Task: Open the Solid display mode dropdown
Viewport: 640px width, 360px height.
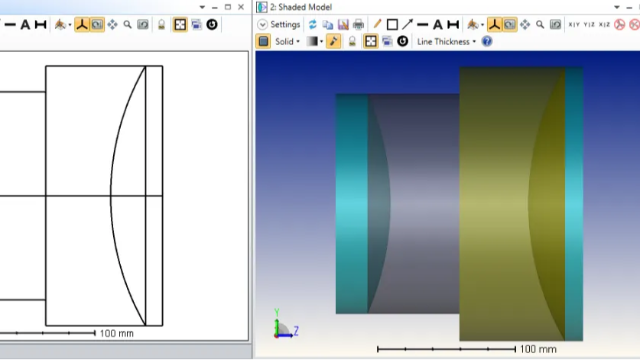Action: click(287, 42)
